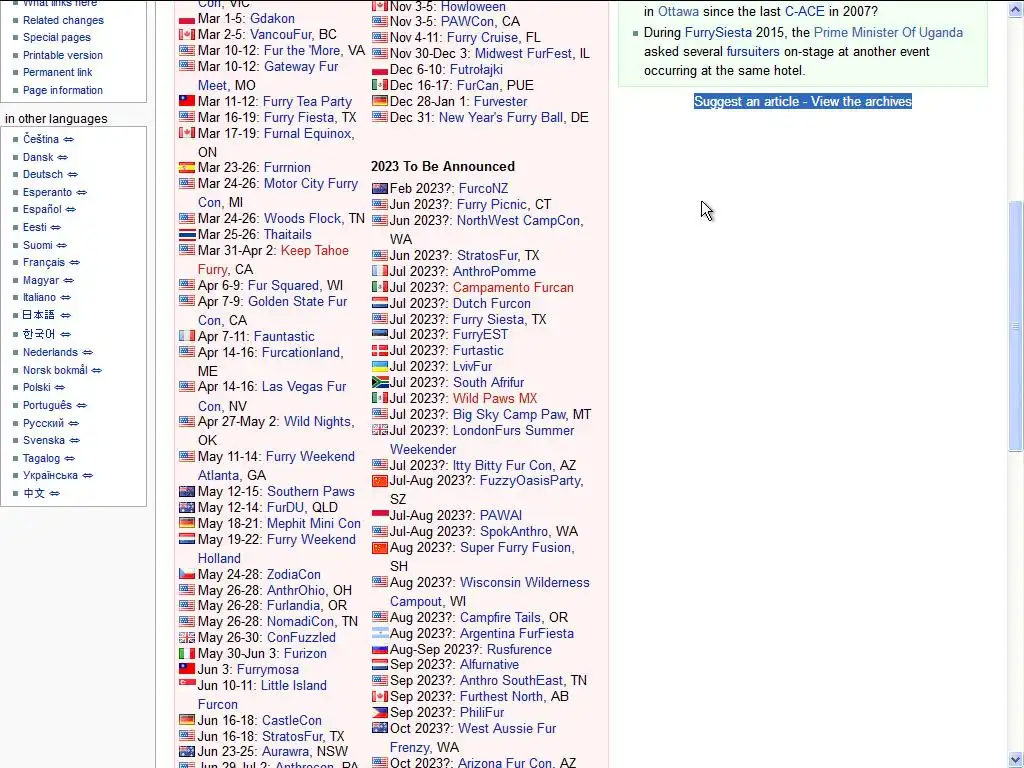The height and width of the screenshot is (768, 1024).
Task: Click the UK flag beside ConFuzzled
Action: coord(187,637)
